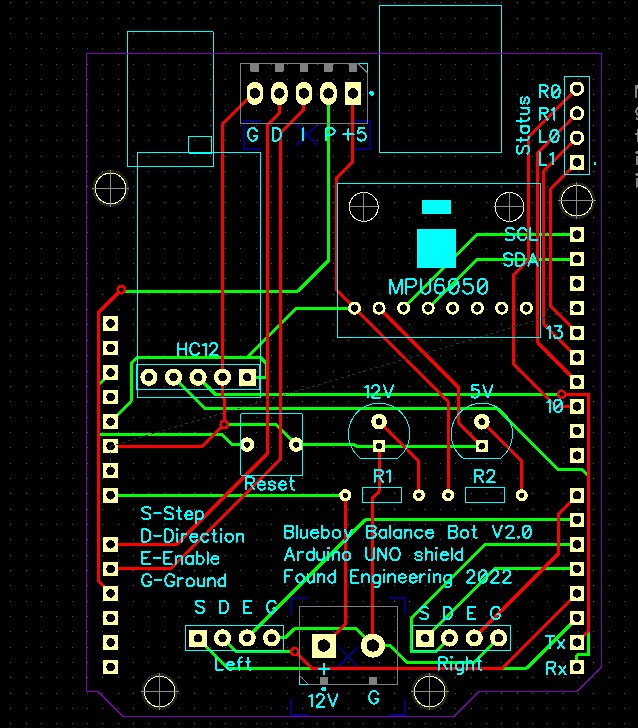
Task: Click the SCL header pad
Action: [x=576, y=235]
